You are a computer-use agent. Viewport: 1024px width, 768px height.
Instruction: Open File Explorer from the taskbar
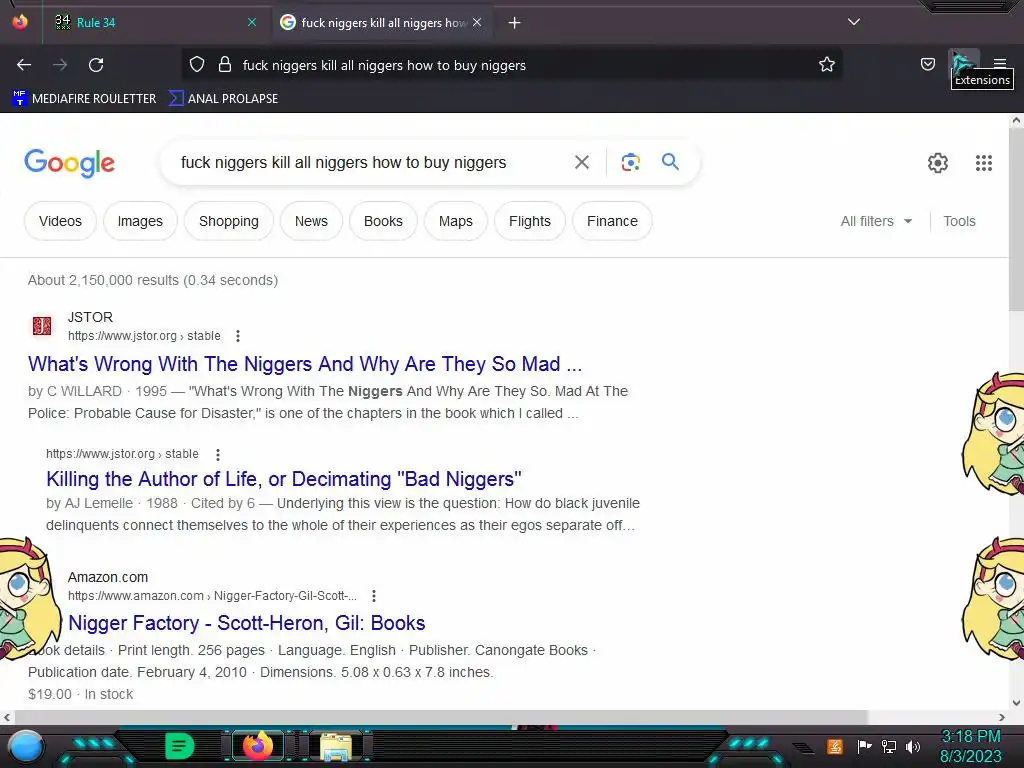pos(336,746)
